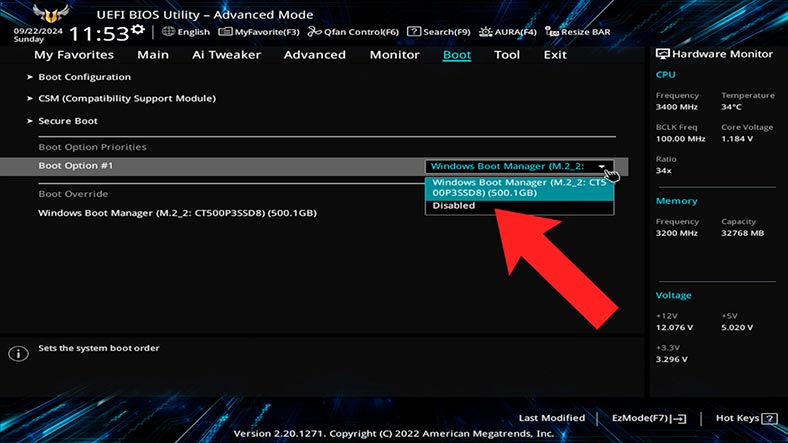Screen dimensions: 788x443
Task: Open the My Favorites tab
Action: (74, 55)
